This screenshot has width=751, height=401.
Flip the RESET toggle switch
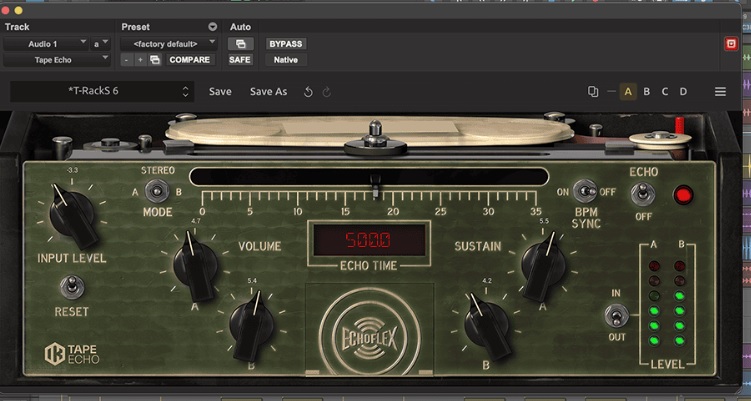click(72, 287)
